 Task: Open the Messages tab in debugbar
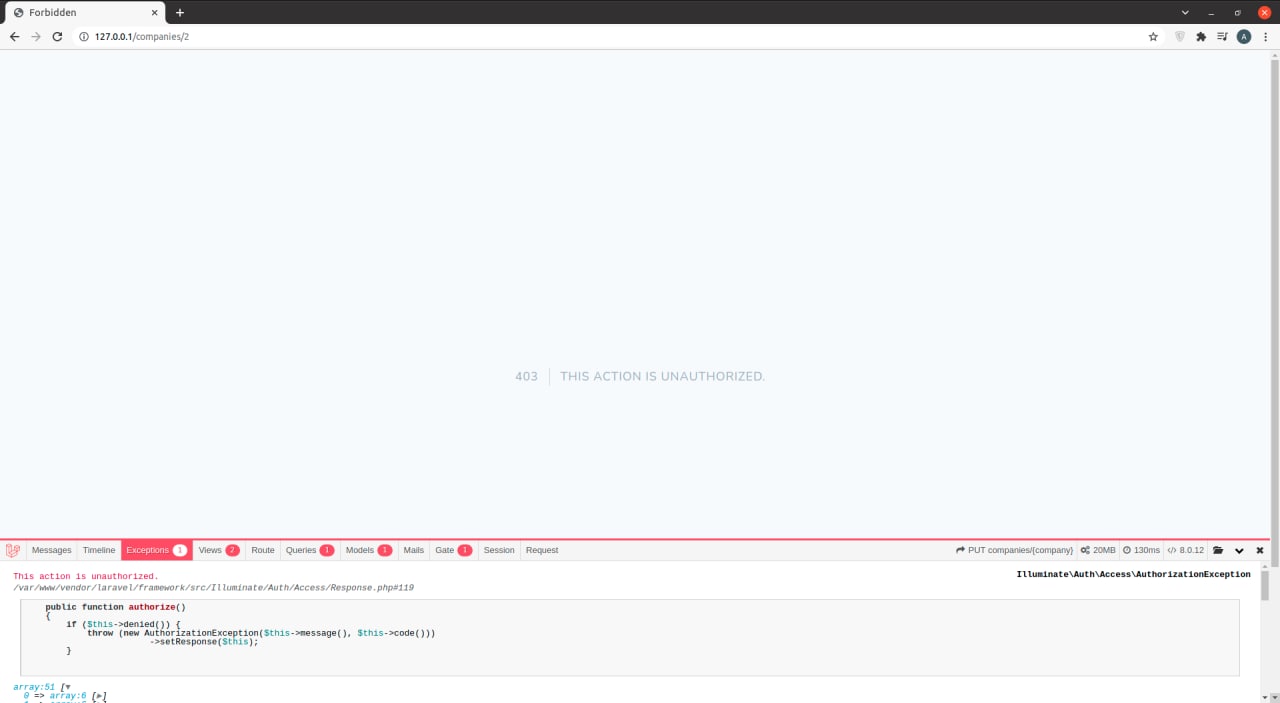click(x=52, y=550)
